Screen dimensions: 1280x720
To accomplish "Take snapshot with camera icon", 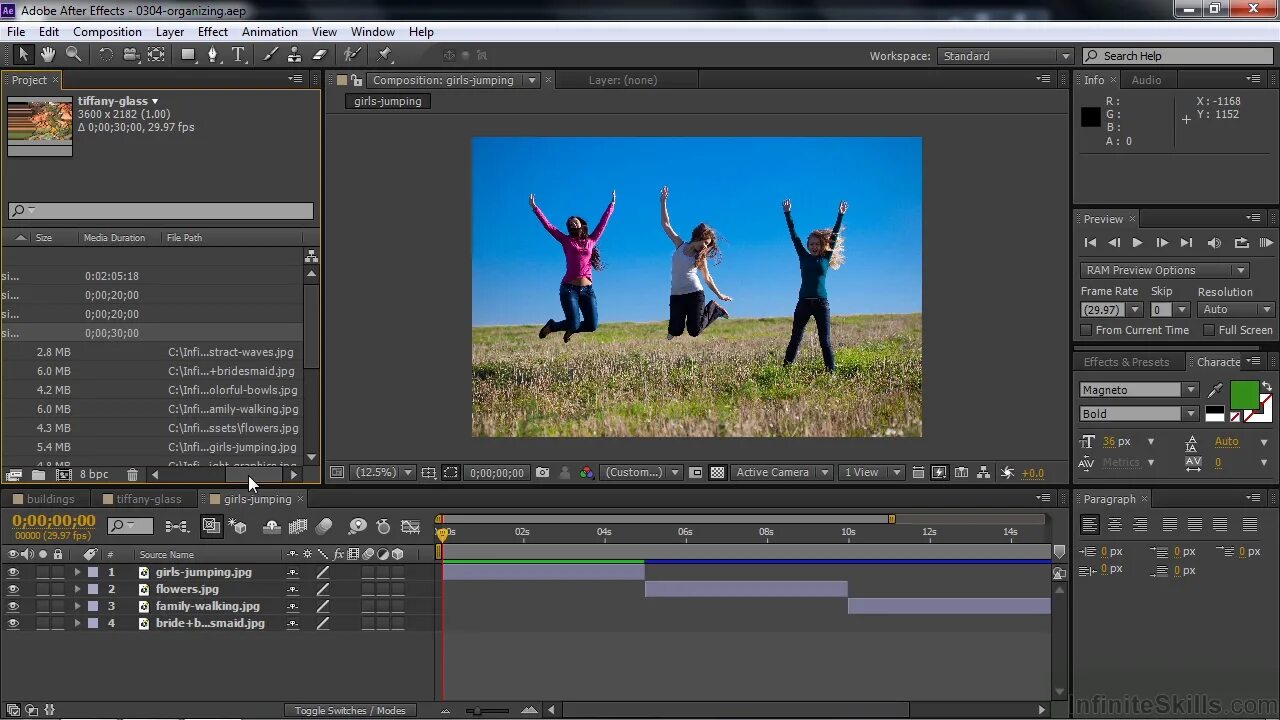I will click(x=542, y=473).
